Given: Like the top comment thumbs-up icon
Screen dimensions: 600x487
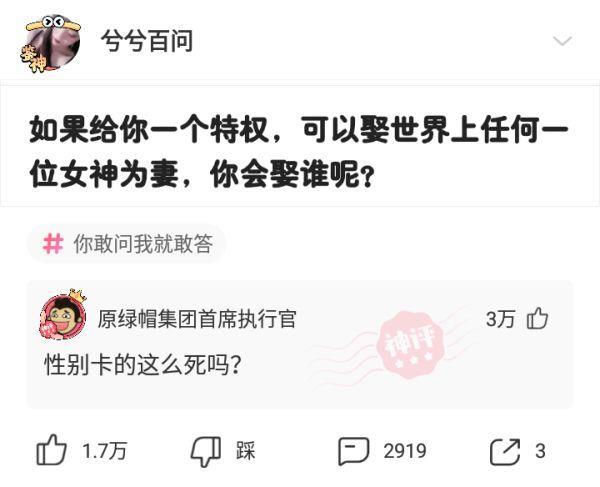Looking at the screenshot, I should tap(538, 318).
